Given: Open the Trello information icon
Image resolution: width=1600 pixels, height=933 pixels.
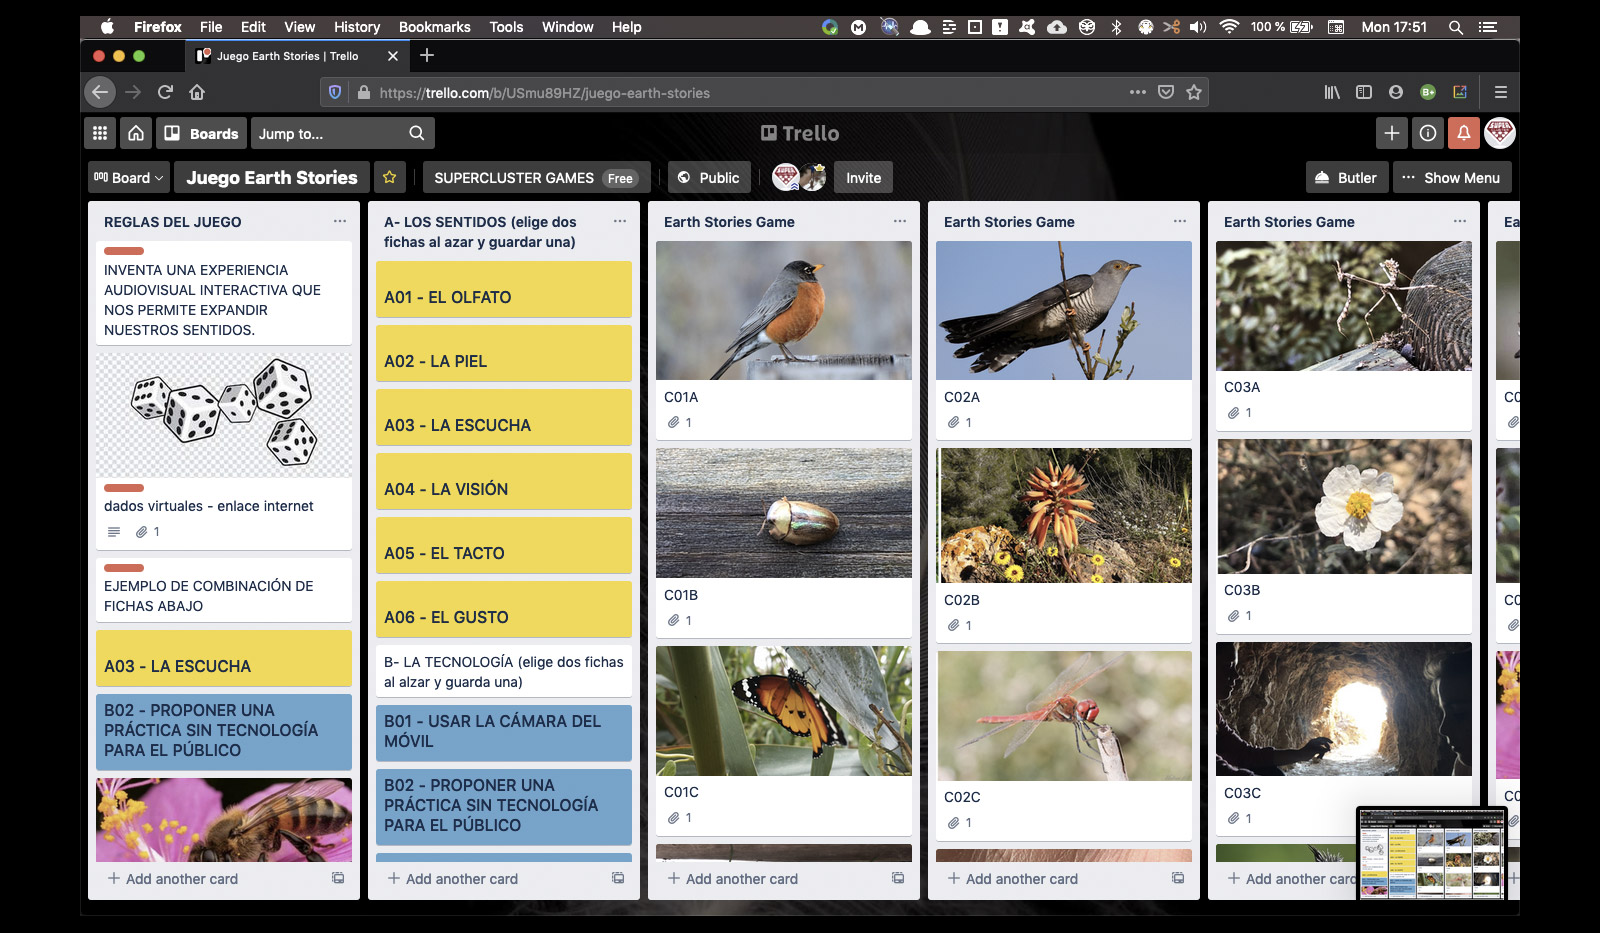Looking at the screenshot, I should pyautogui.click(x=1428, y=133).
